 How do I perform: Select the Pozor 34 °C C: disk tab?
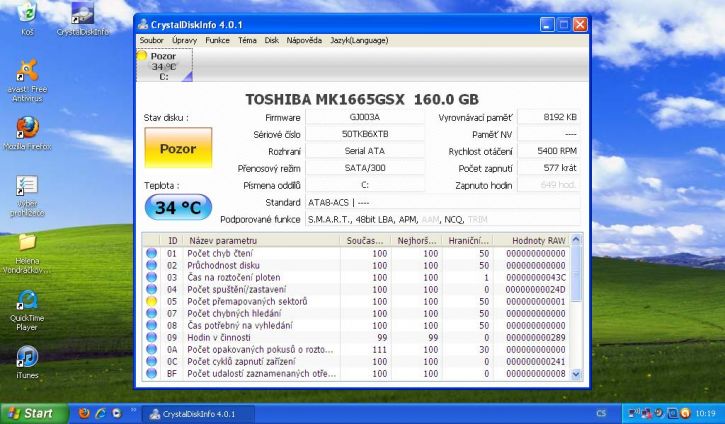pos(165,66)
